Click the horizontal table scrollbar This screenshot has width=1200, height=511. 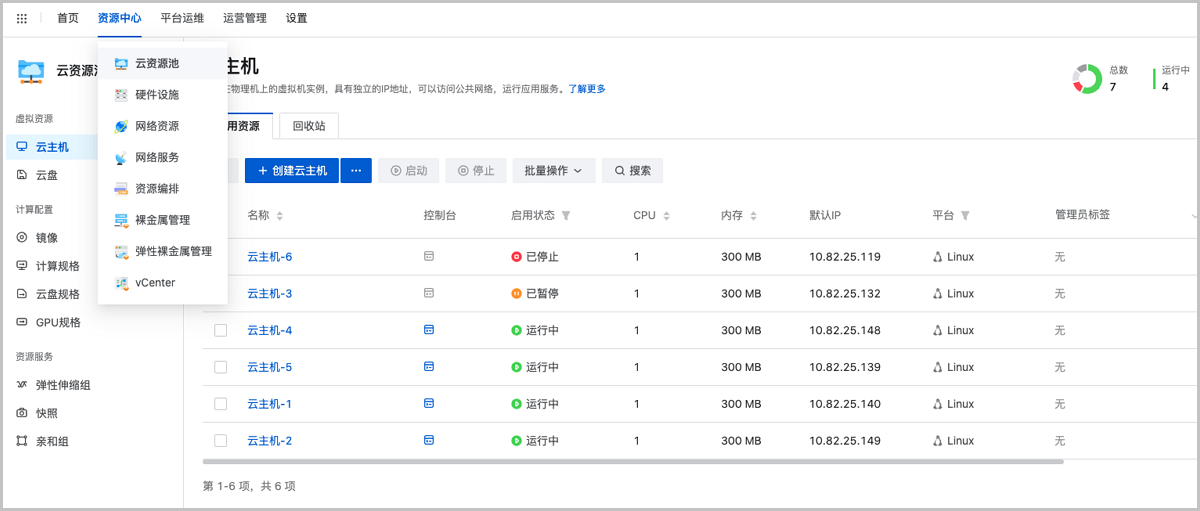click(632, 461)
